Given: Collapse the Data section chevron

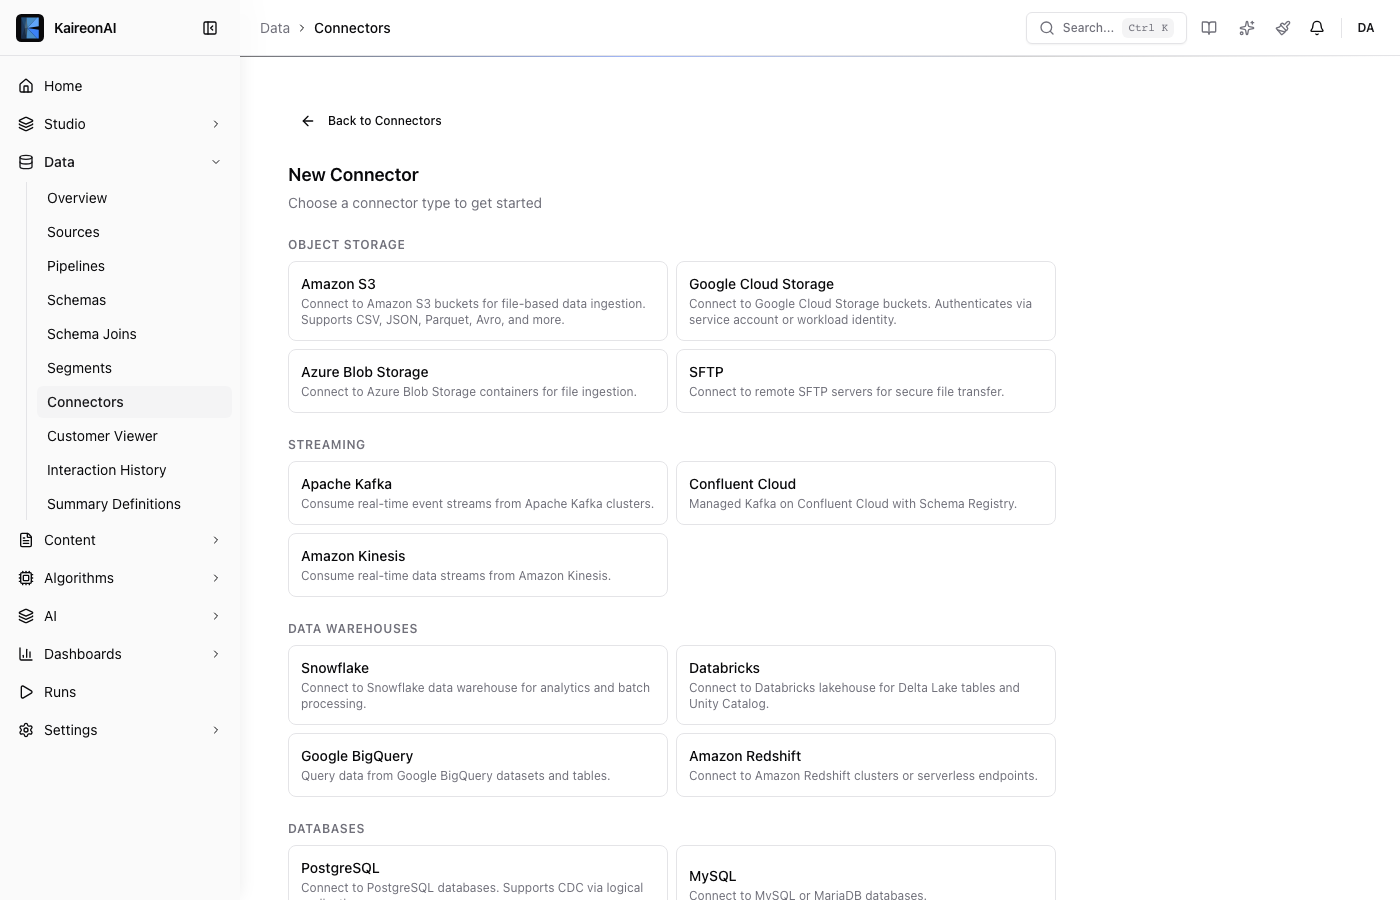Looking at the screenshot, I should [216, 162].
